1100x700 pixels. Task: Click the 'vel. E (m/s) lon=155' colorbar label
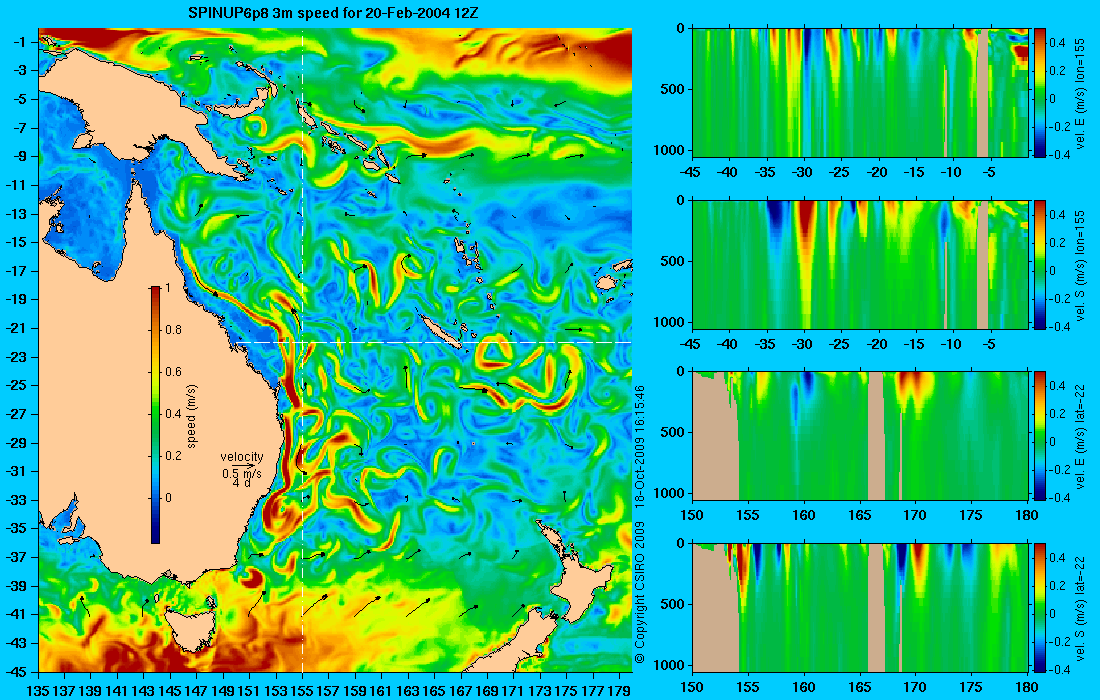click(x=1080, y=93)
